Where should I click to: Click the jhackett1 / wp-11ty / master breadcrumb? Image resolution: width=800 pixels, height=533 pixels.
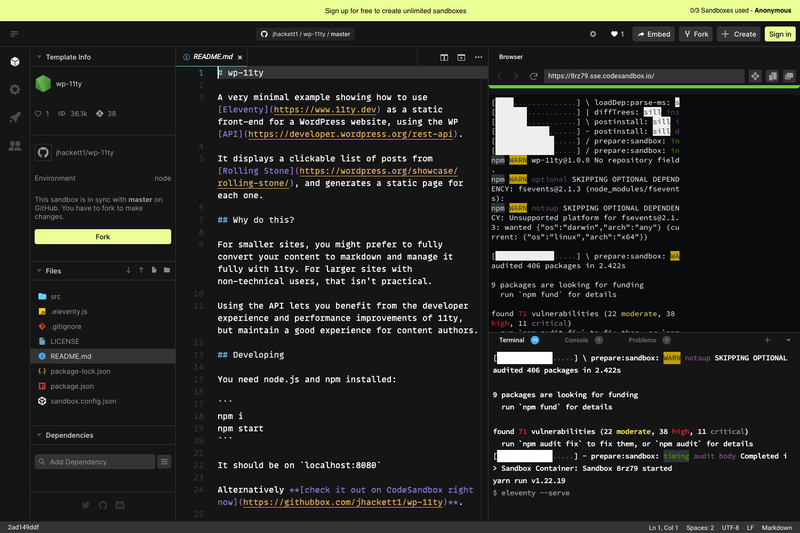pos(306,34)
